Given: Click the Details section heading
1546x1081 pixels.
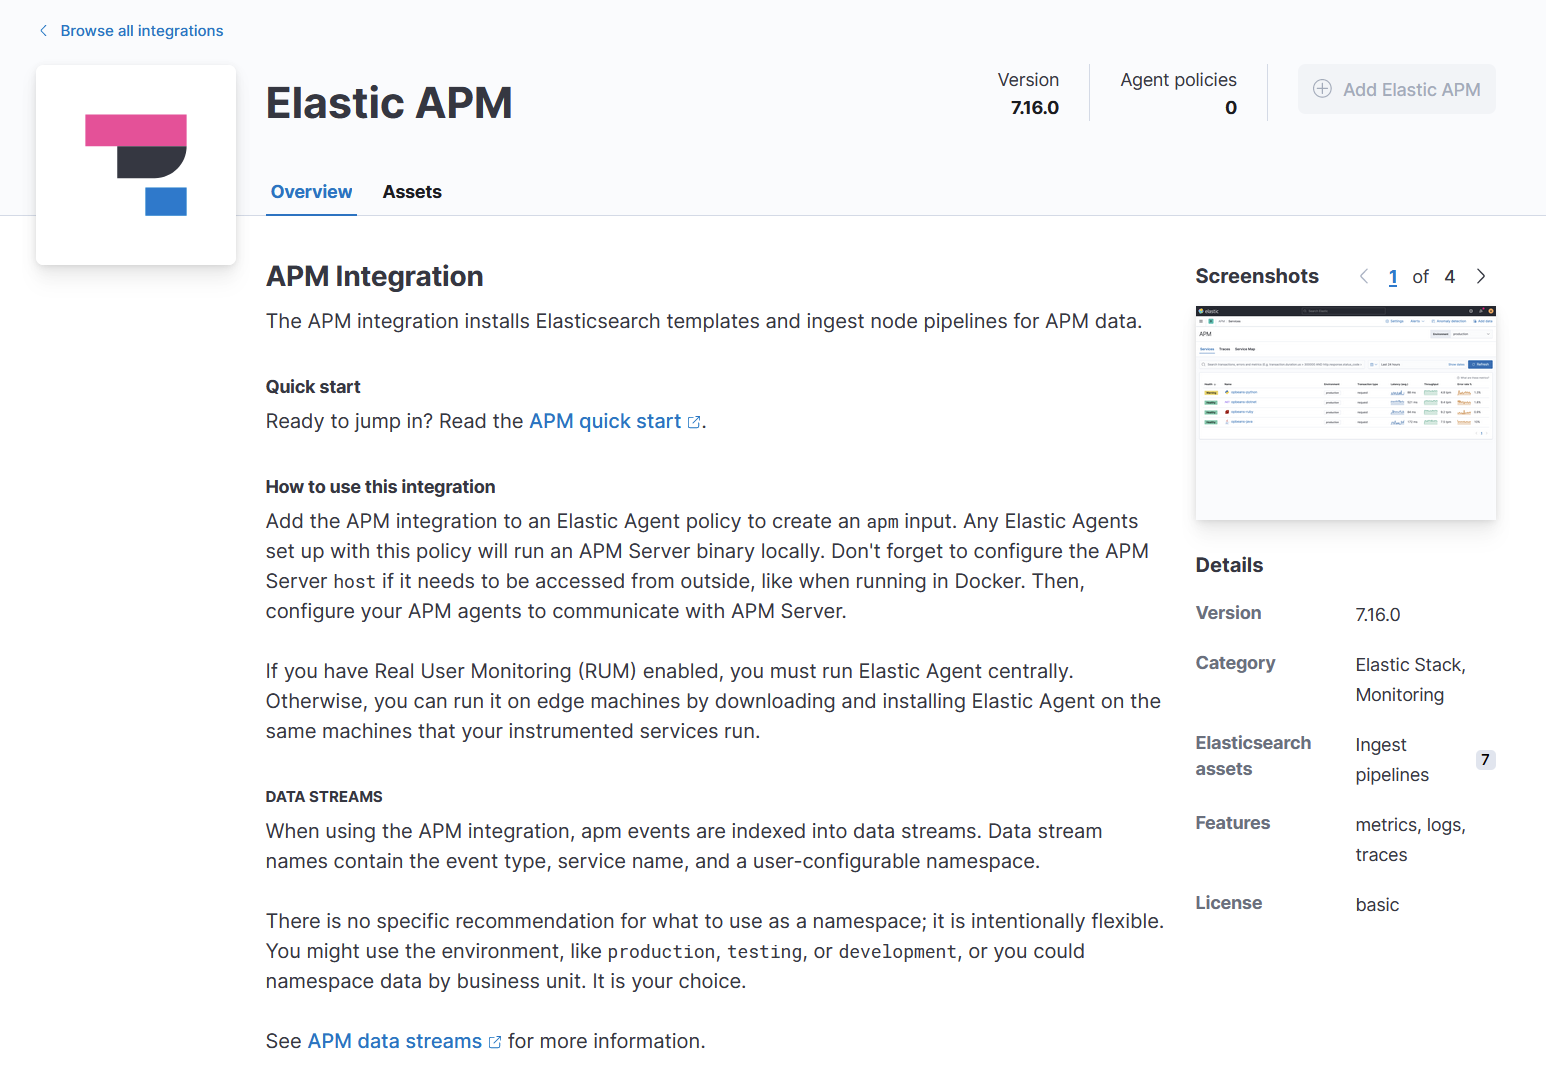Looking at the screenshot, I should point(1230,565).
